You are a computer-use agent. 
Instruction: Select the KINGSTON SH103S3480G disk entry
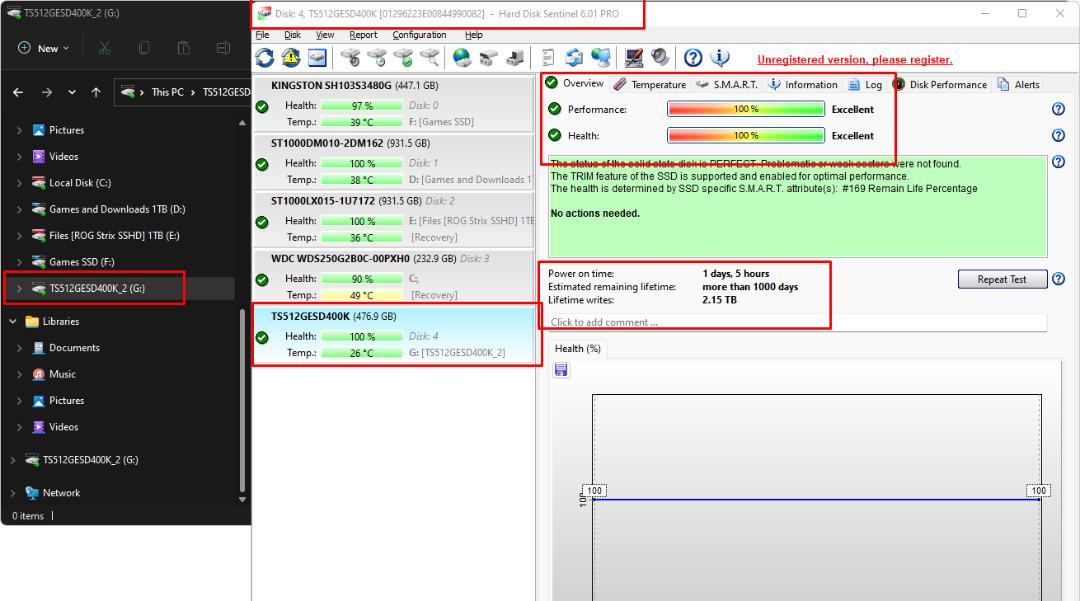pos(393,103)
